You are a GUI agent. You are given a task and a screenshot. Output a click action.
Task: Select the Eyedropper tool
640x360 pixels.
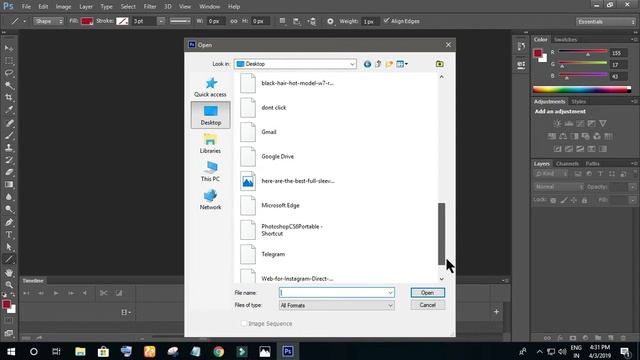[x=9, y=110]
